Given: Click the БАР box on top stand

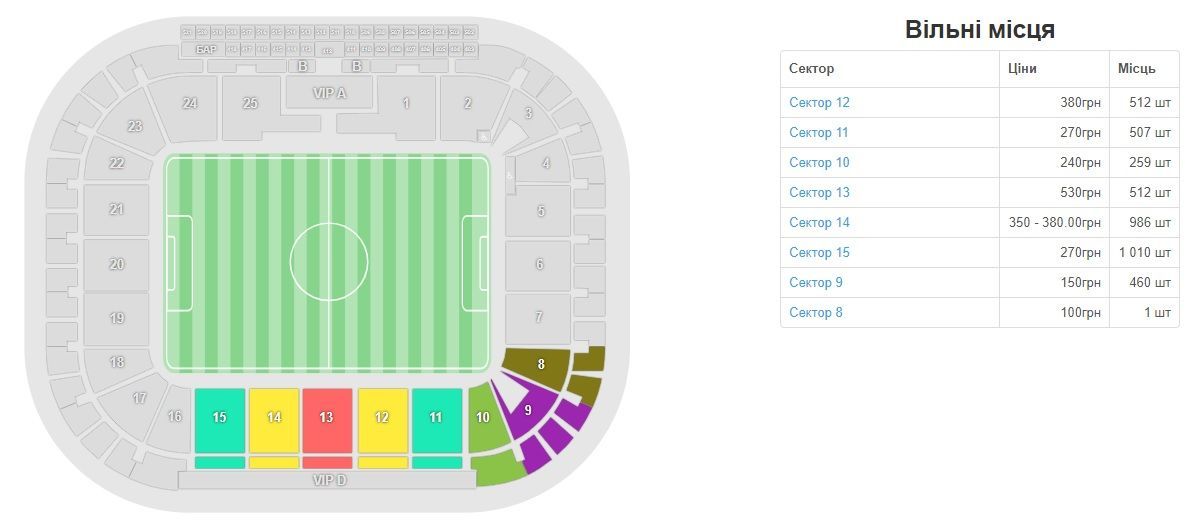Looking at the screenshot, I should [x=206, y=49].
